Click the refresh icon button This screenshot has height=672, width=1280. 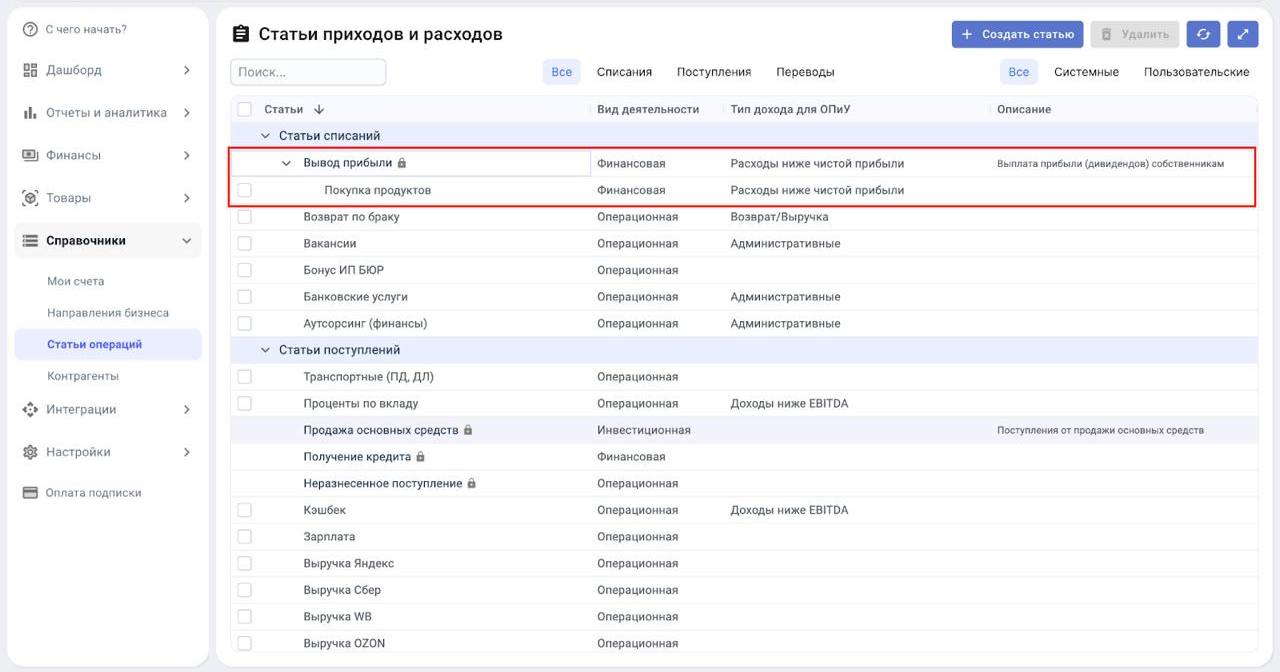(1203, 34)
